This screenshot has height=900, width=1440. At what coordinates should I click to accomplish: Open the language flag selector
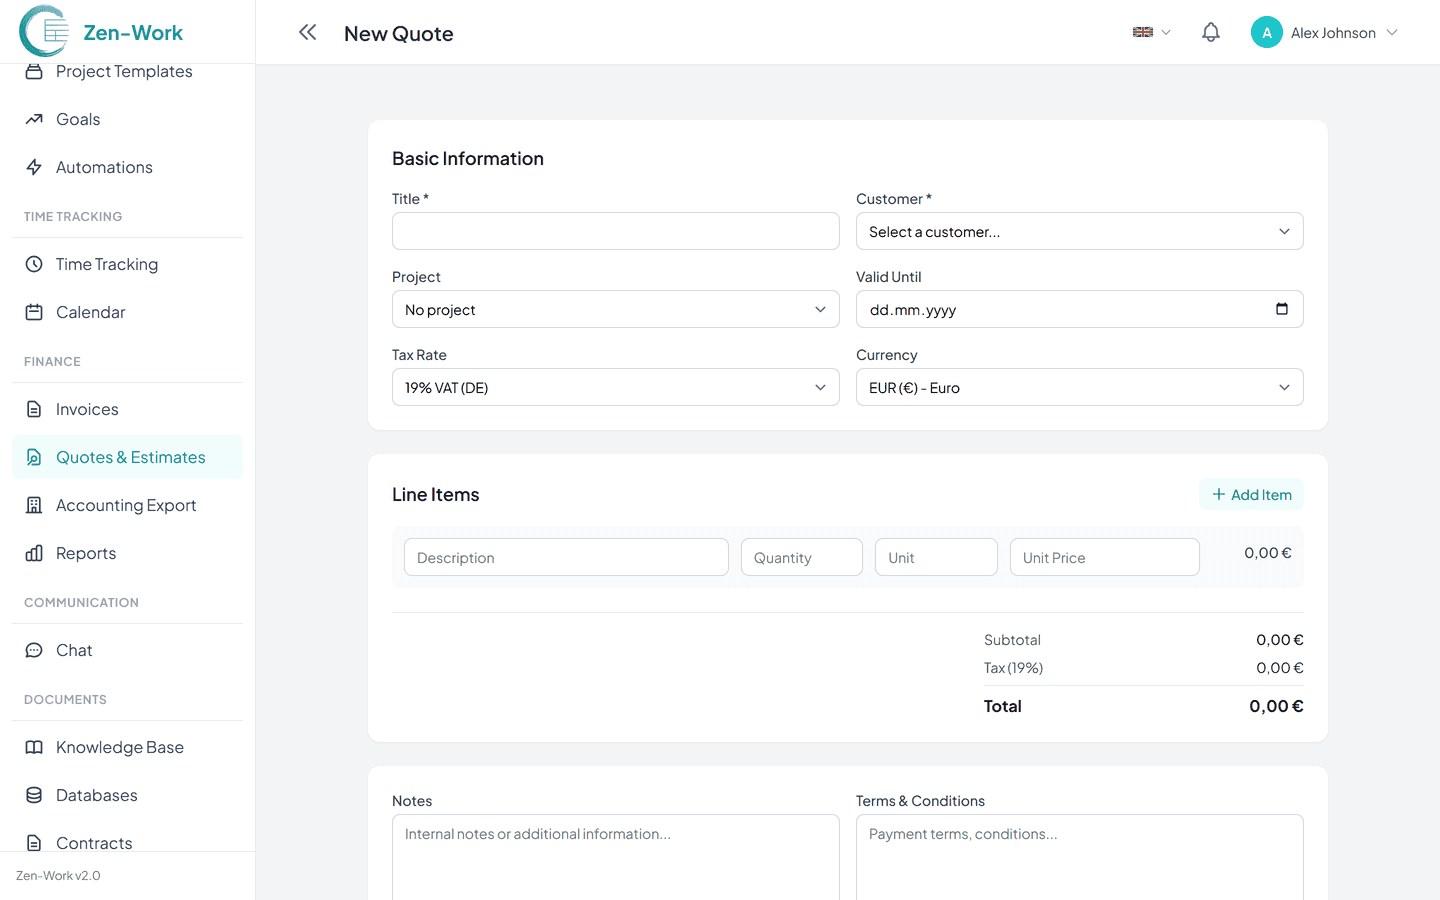point(1151,32)
